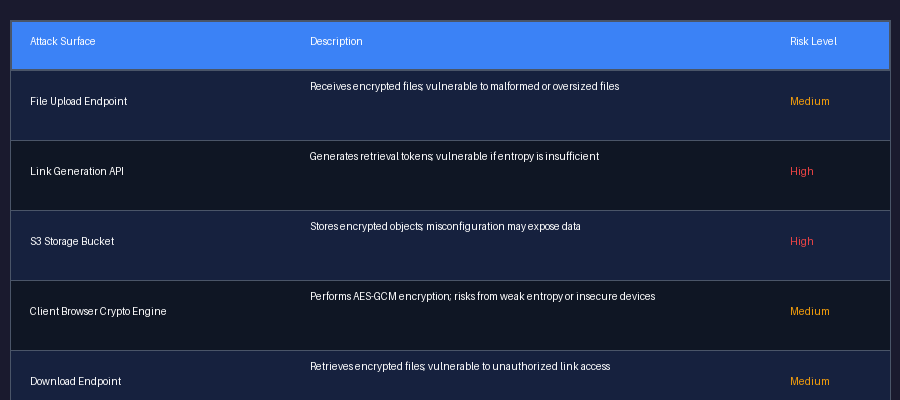Click High risk for S3 Storage Bucket
This screenshot has width=900, height=400.
pyautogui.click(x=801, y=241)
